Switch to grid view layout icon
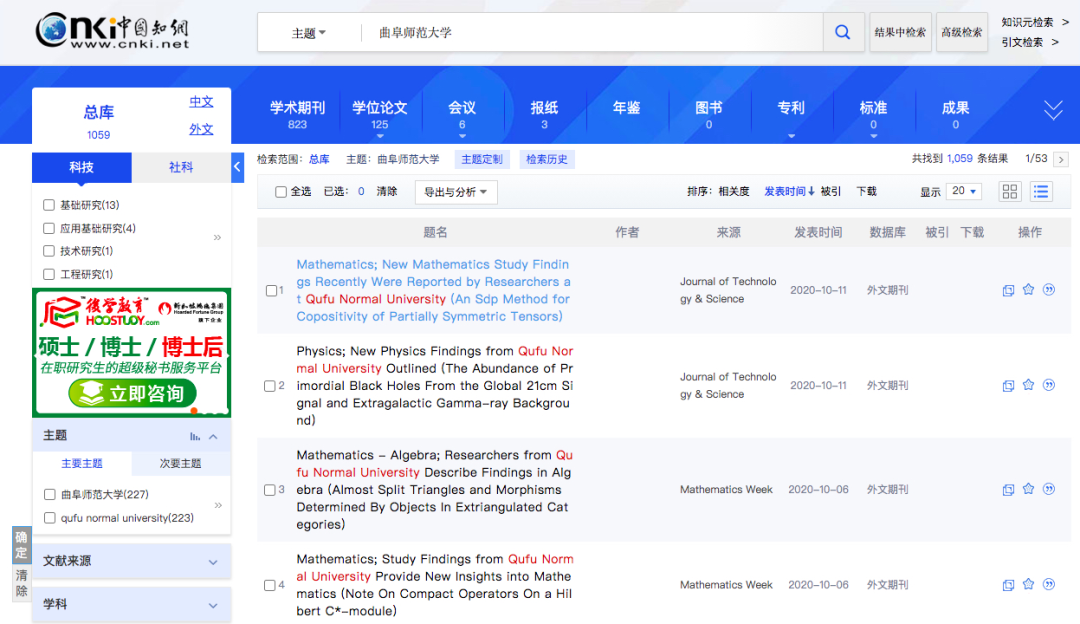 point(1009,191)
